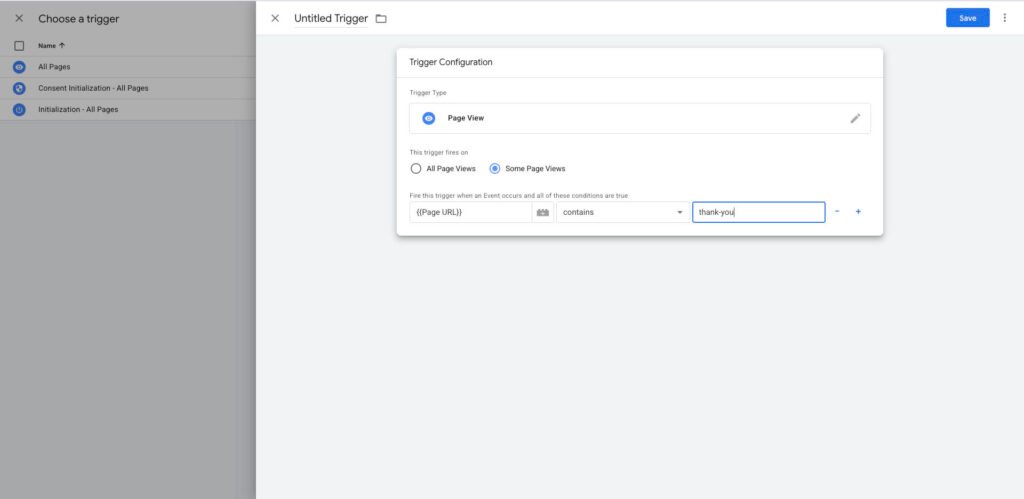The image size is (1024, 499).
Task: Add a condition with the plus icon
Action: [x=858, y=212]
